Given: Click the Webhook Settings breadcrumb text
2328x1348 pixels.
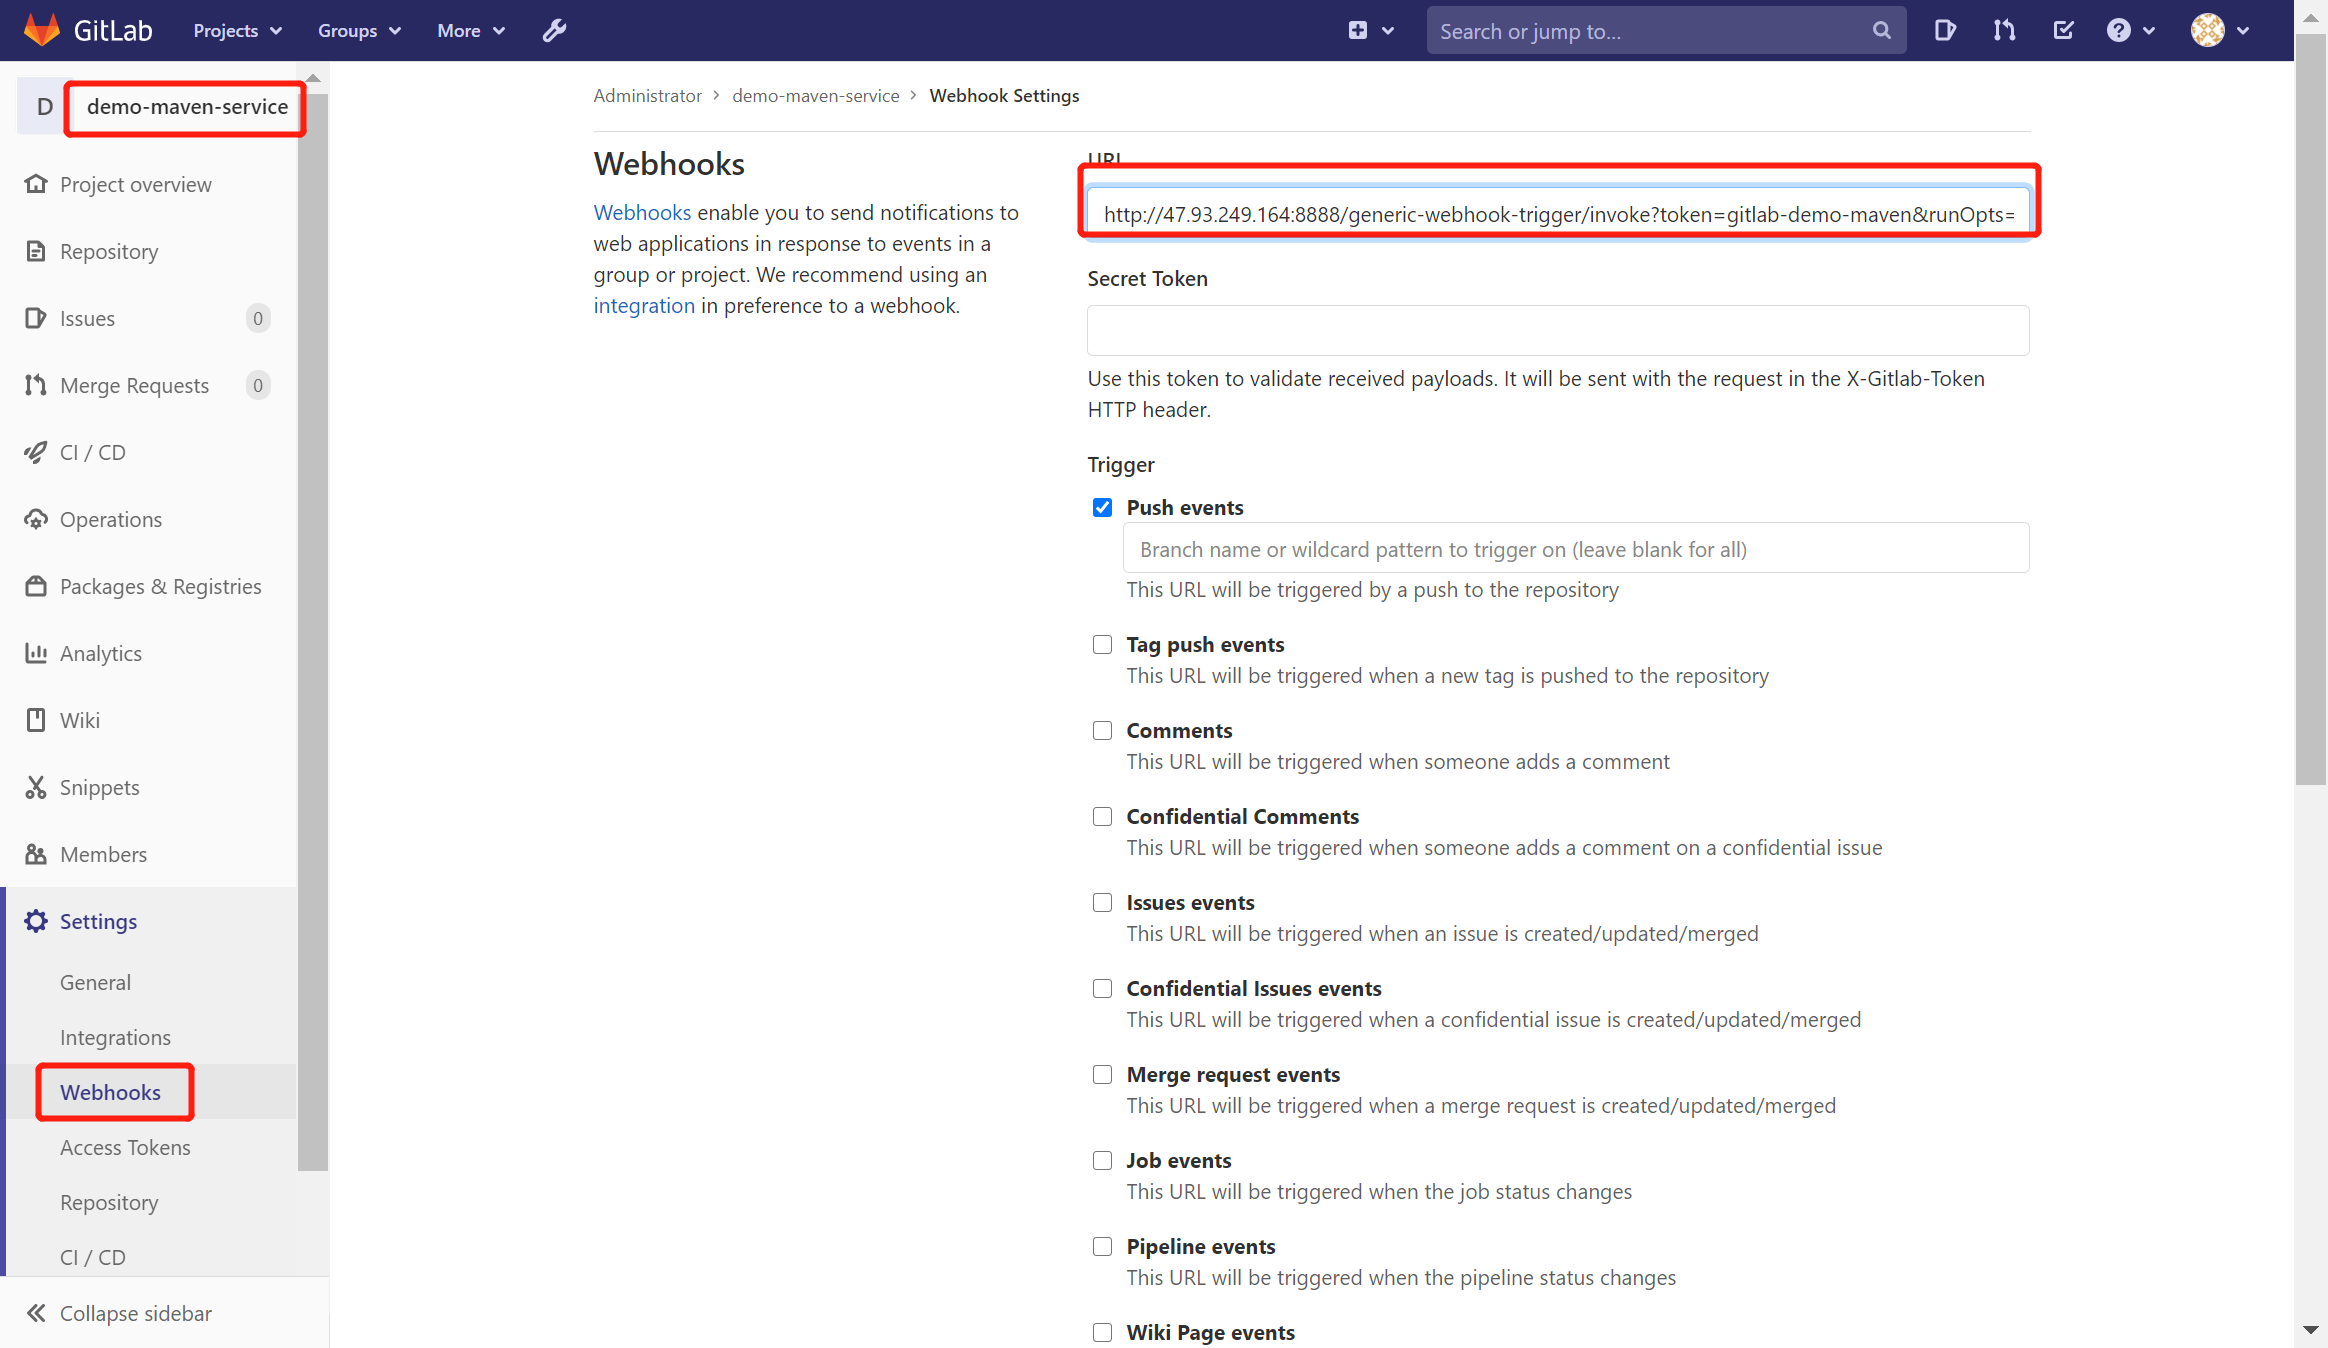Looking at the screenshot, I should [x=1004, y=95].
